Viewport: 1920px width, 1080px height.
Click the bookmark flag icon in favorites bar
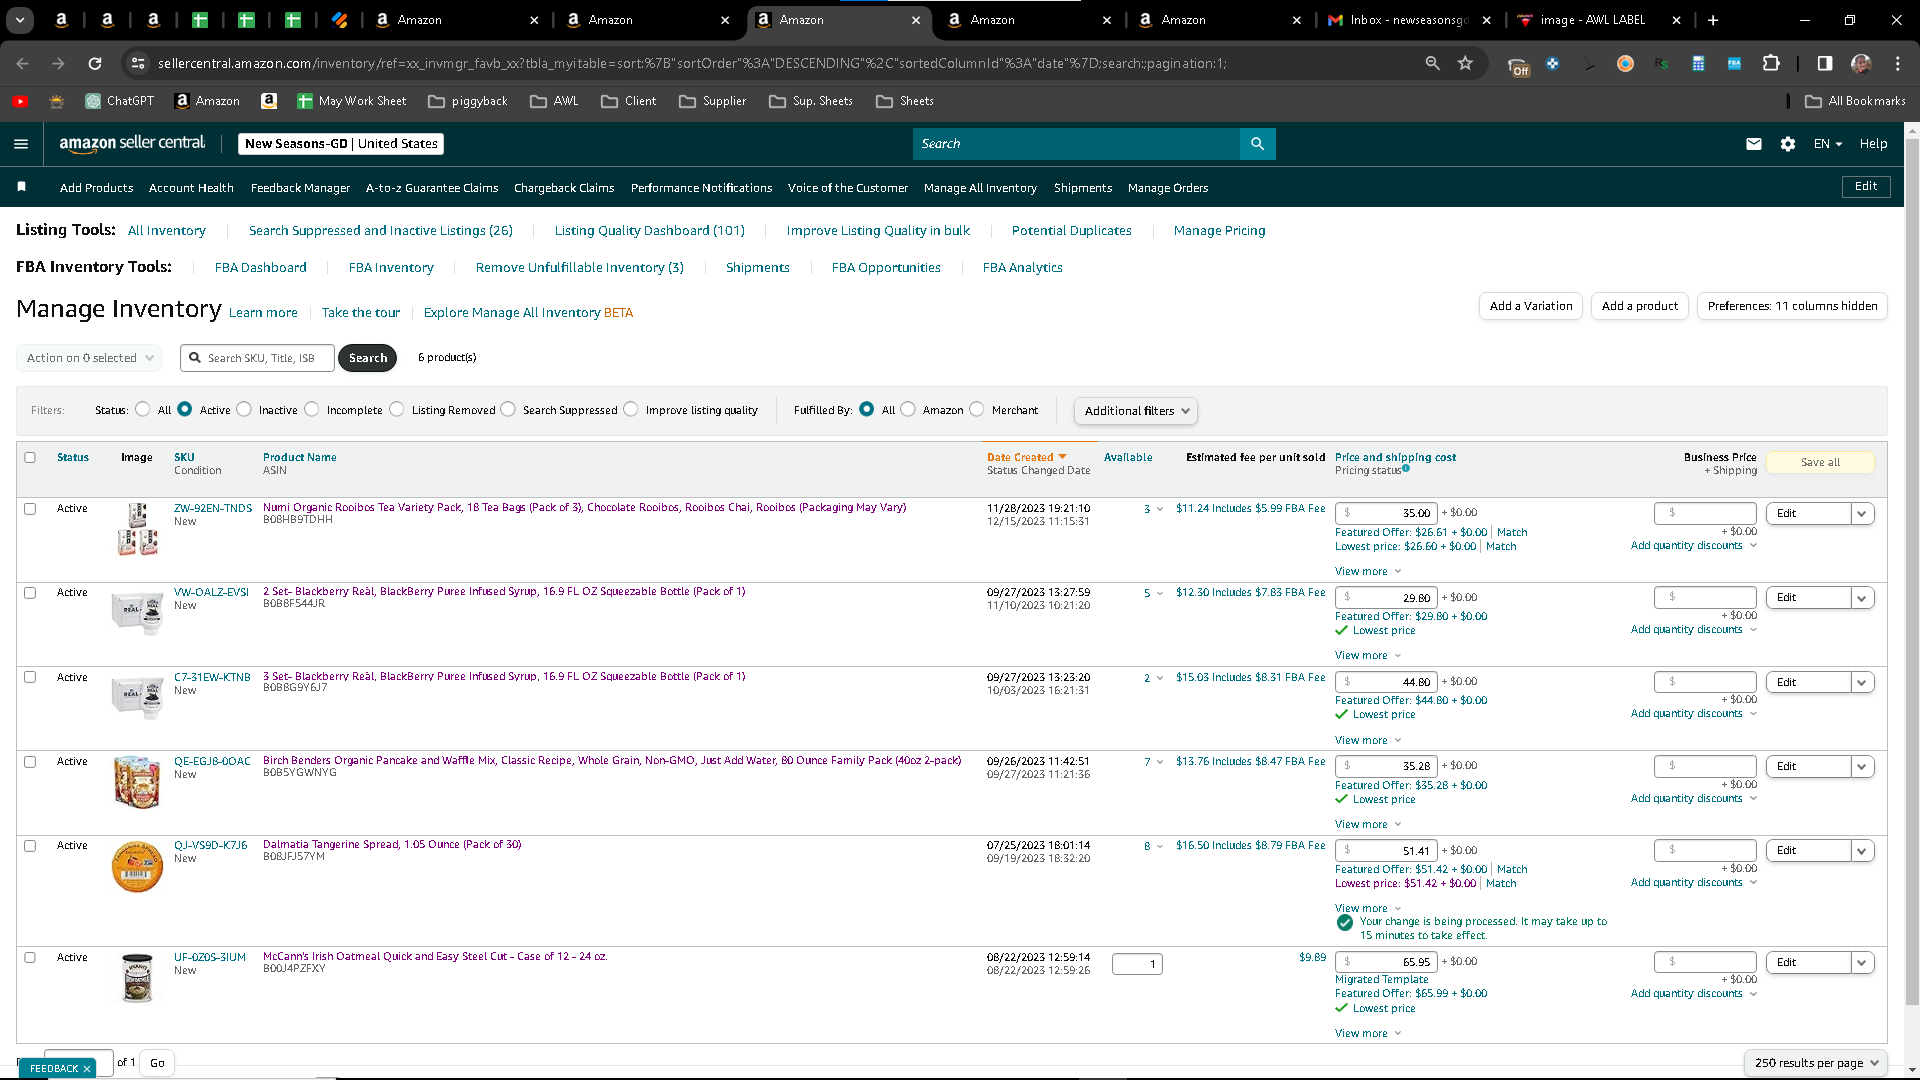(22, 187)
